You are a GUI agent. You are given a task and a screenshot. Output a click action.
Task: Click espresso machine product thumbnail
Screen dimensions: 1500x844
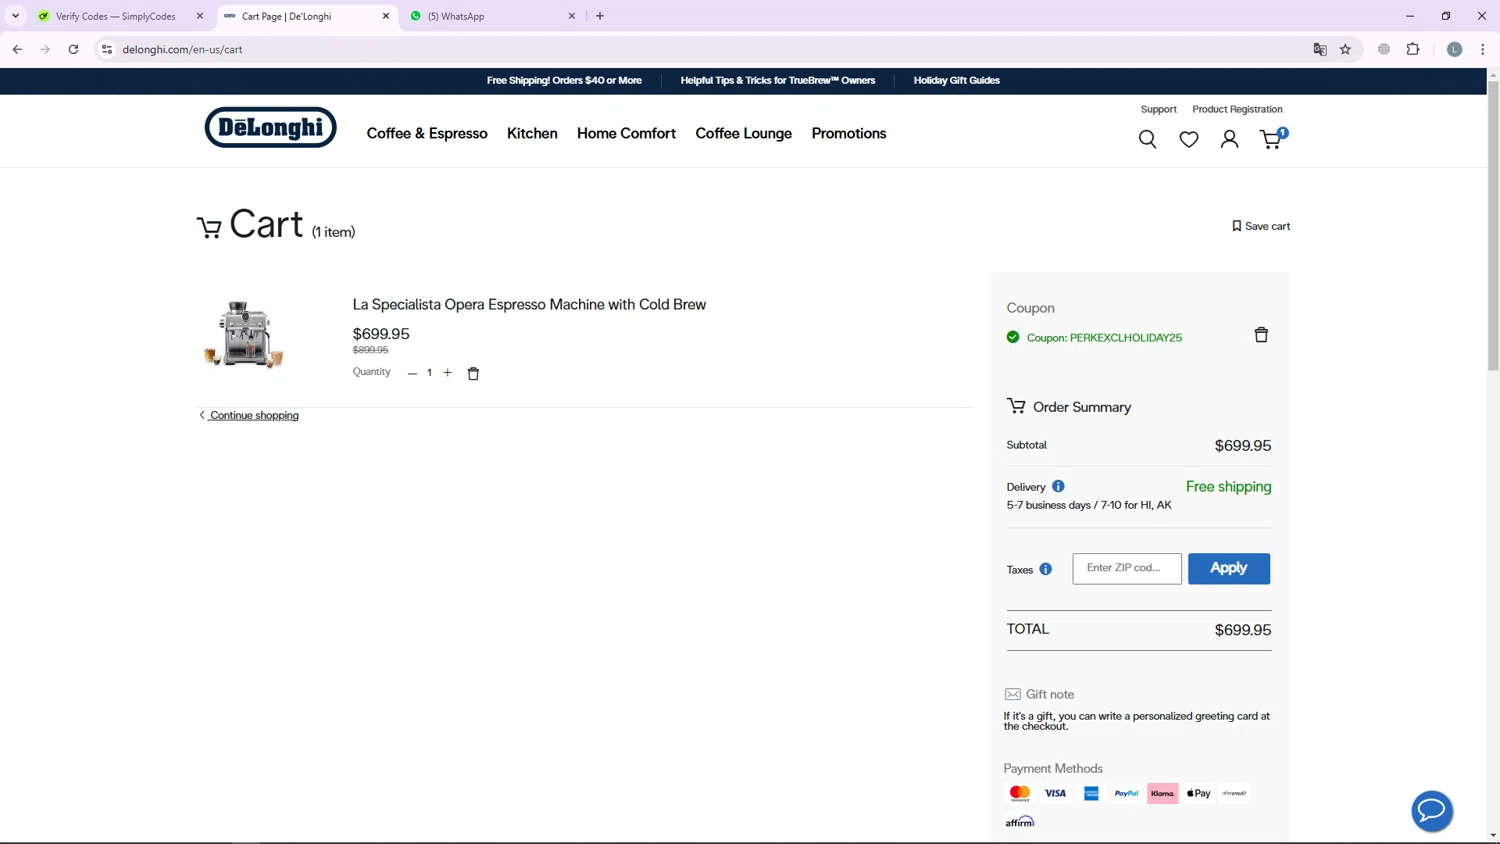(x=243, y=335)
